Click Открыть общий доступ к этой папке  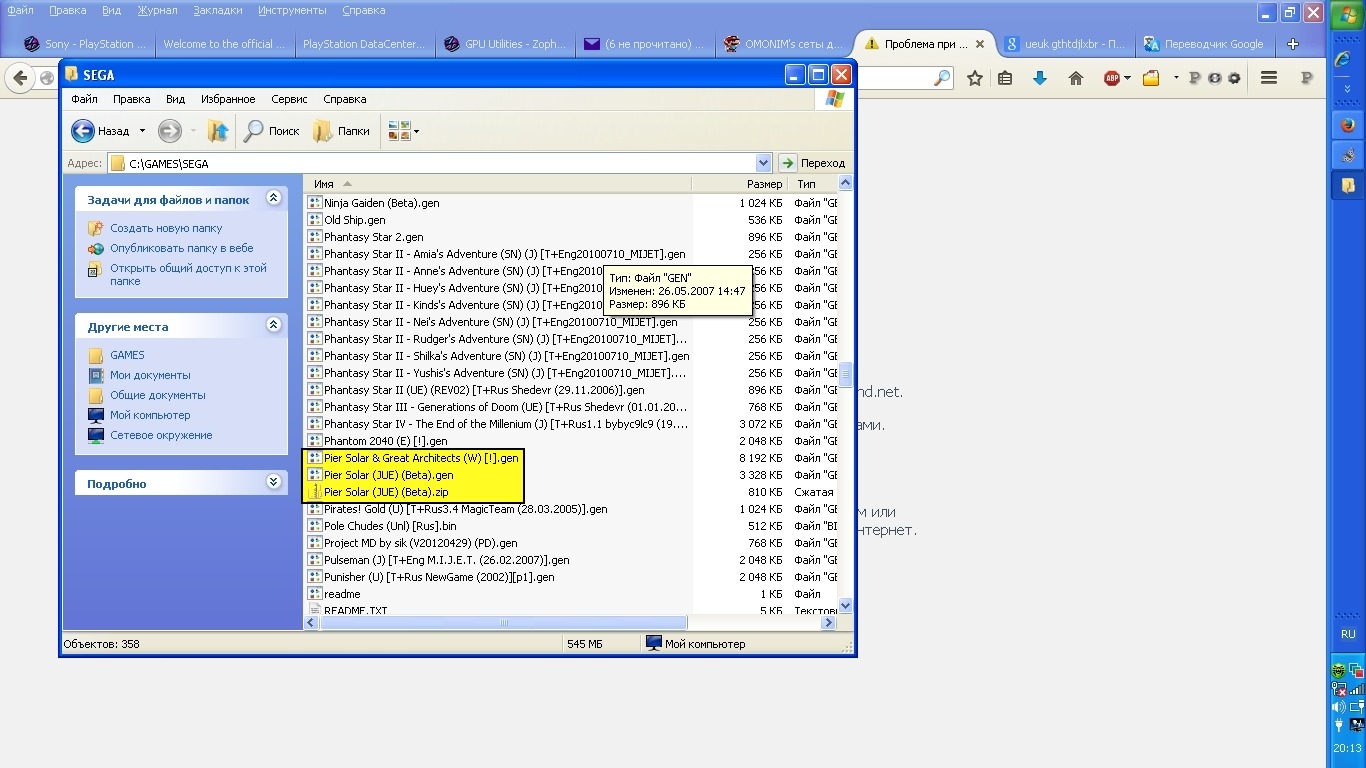click(x=188, y=275)
